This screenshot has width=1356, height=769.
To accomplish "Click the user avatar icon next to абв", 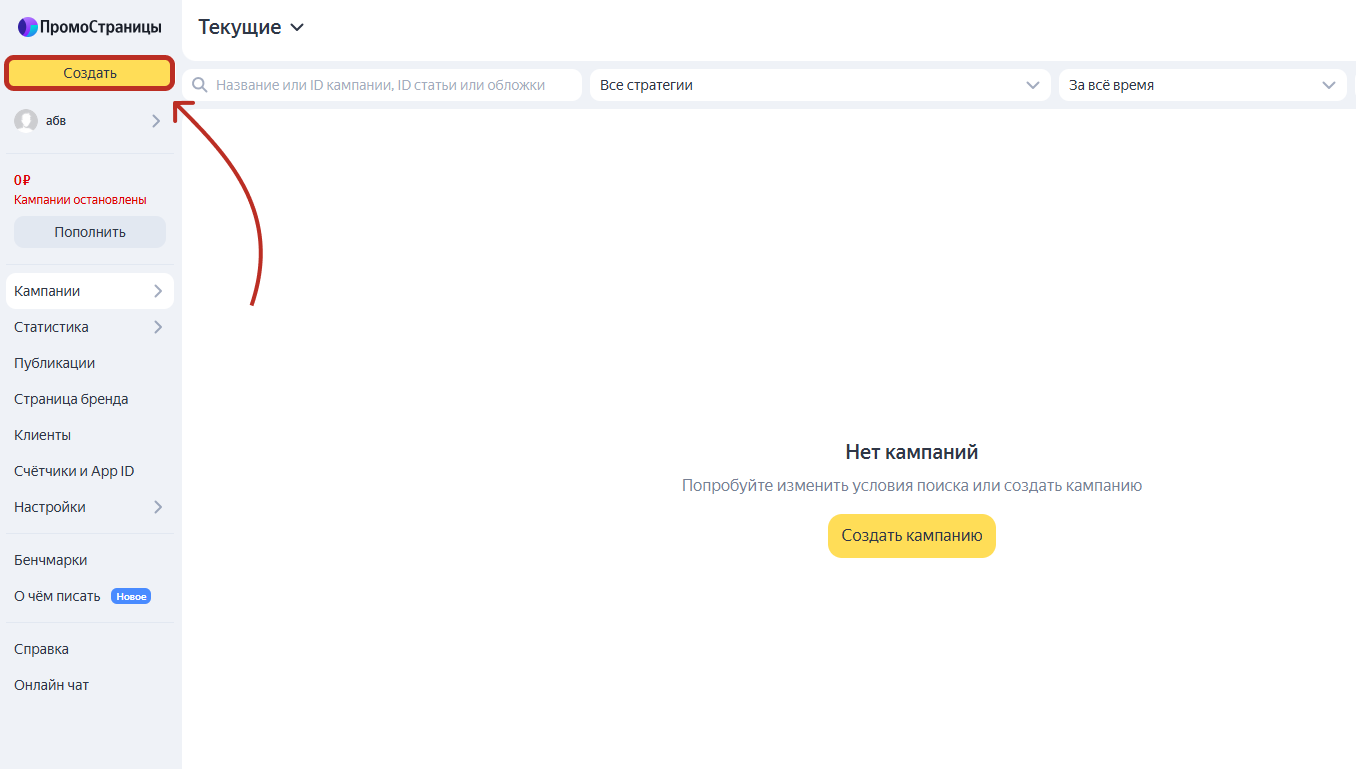I will (26, 121).
